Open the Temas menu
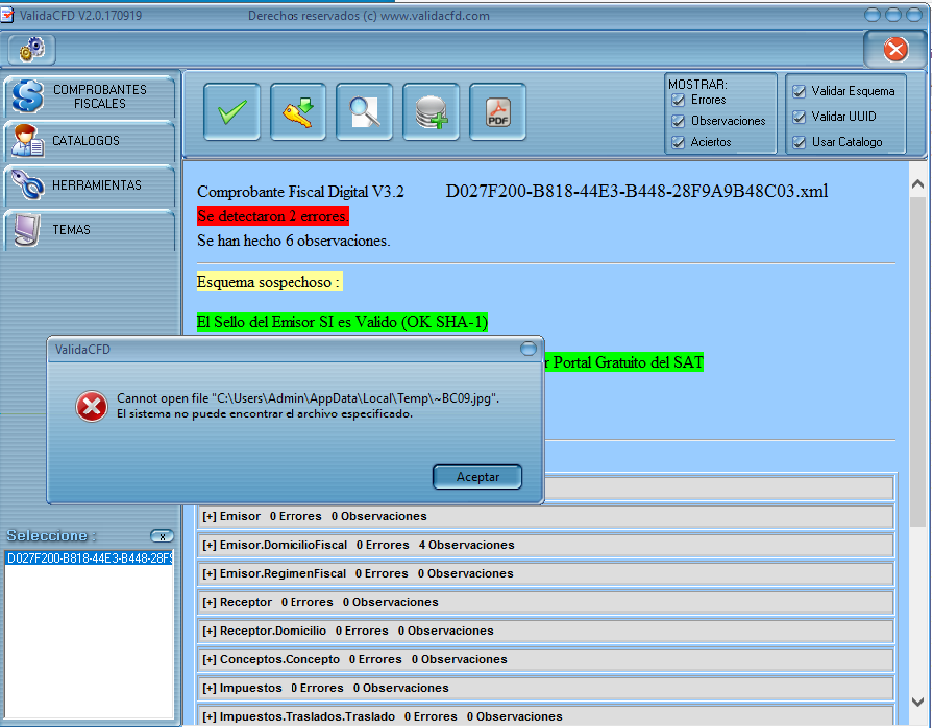The width and height of the screenshot is (932, 728). (89, 229)
